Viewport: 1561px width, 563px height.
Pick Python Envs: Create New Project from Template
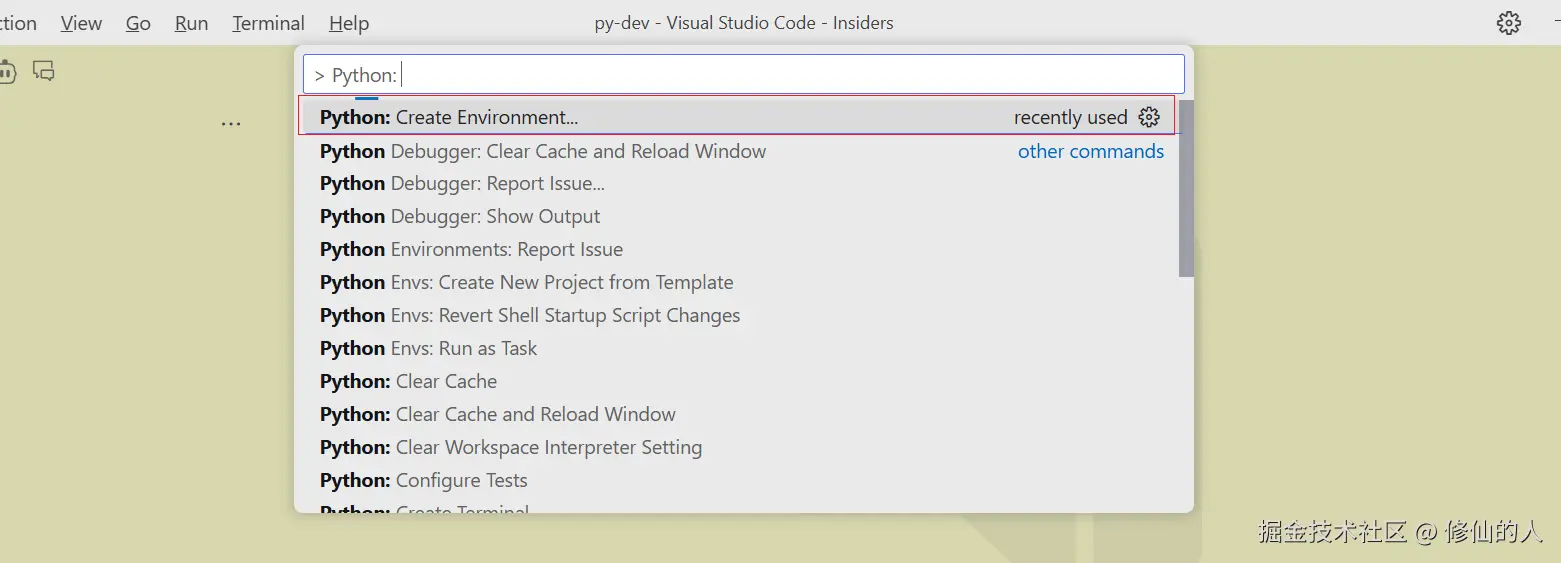pos(526,283)
